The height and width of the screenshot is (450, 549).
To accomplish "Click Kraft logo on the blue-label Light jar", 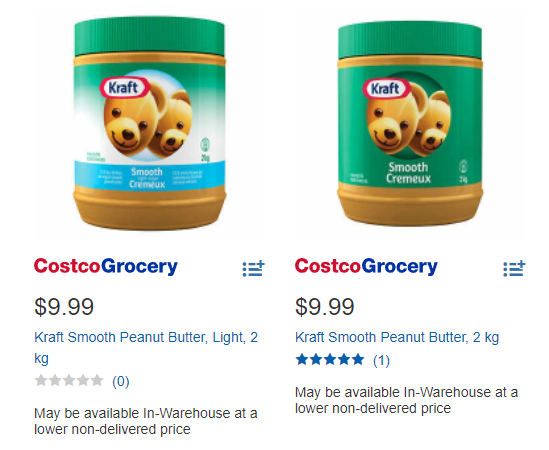I will (125, 87).
